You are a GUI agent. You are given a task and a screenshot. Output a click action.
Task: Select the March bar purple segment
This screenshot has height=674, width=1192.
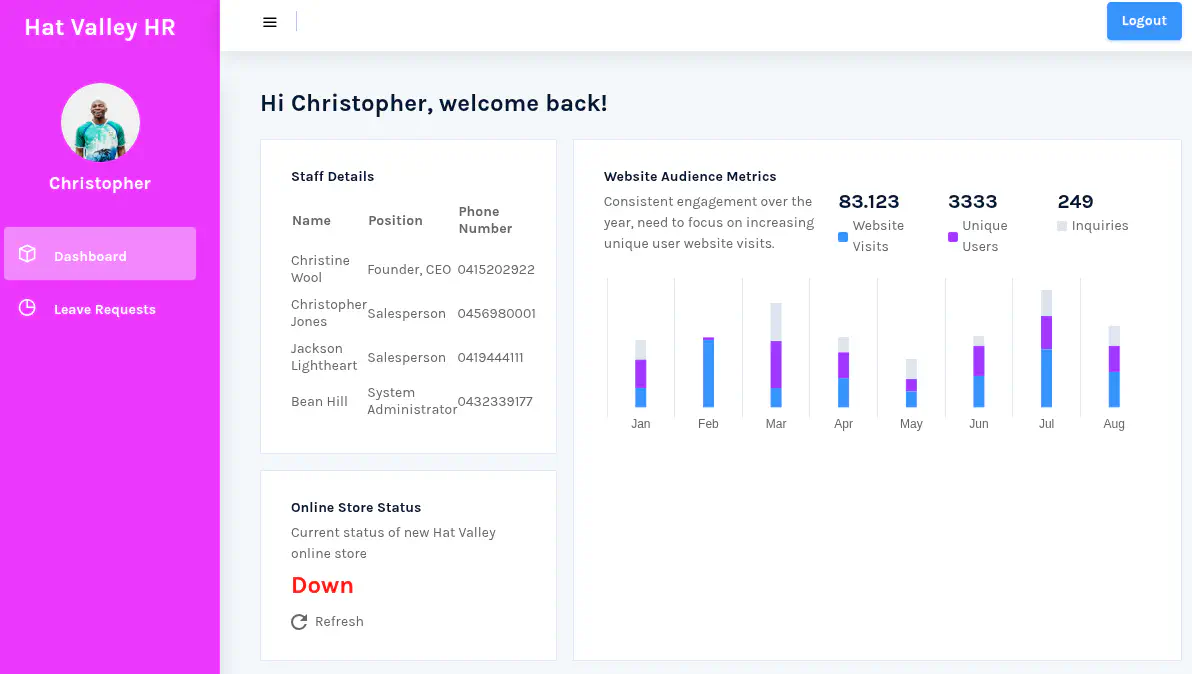point(776,364)
